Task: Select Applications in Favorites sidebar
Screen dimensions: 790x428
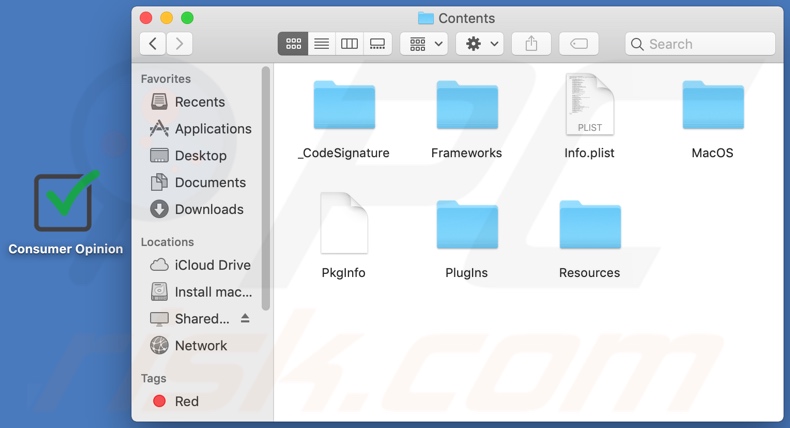Action: point(212,129)
